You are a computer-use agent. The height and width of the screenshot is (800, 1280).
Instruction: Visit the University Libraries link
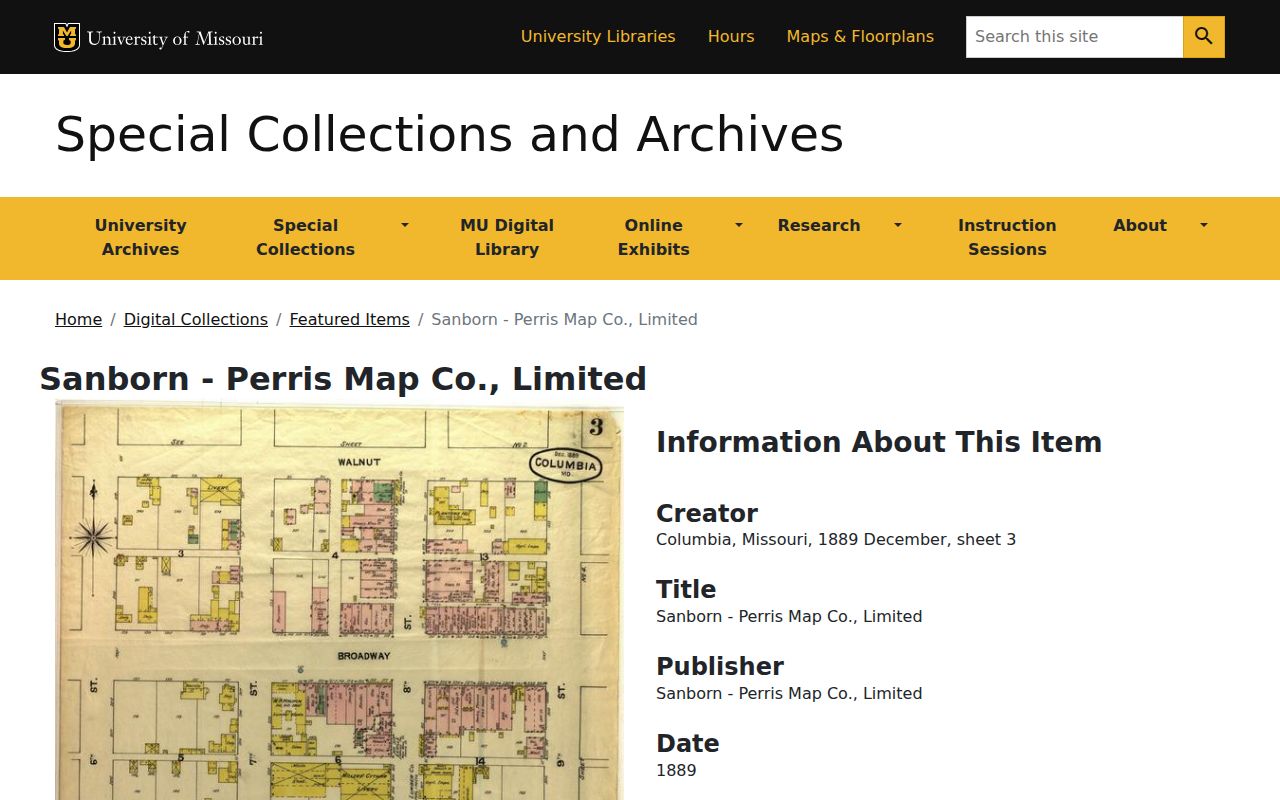pos(598,37)
